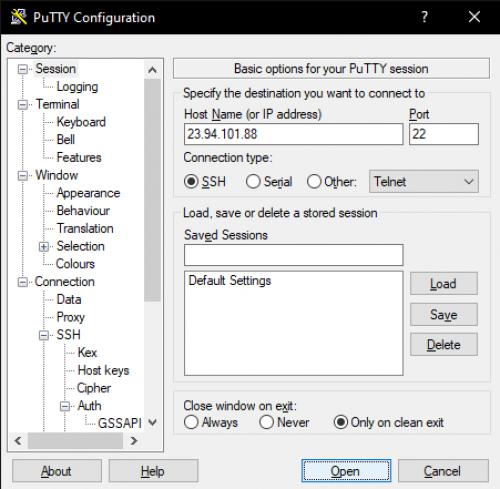
Task: Click the category tree vertical scrollbar thumb
Action: pyautogui.click(x=152, y=190)
